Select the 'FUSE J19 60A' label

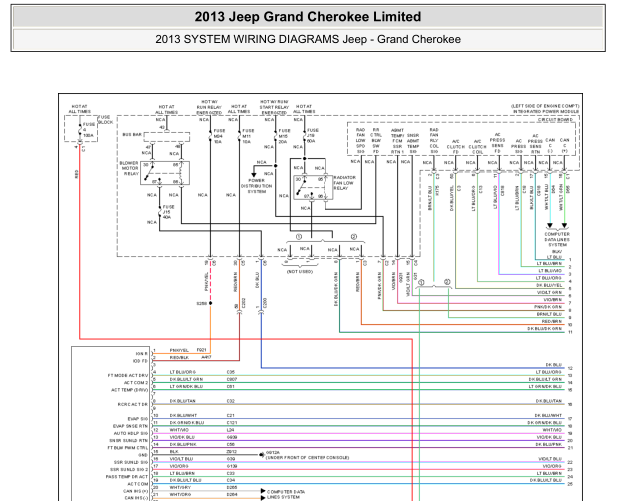coord(313,136)
